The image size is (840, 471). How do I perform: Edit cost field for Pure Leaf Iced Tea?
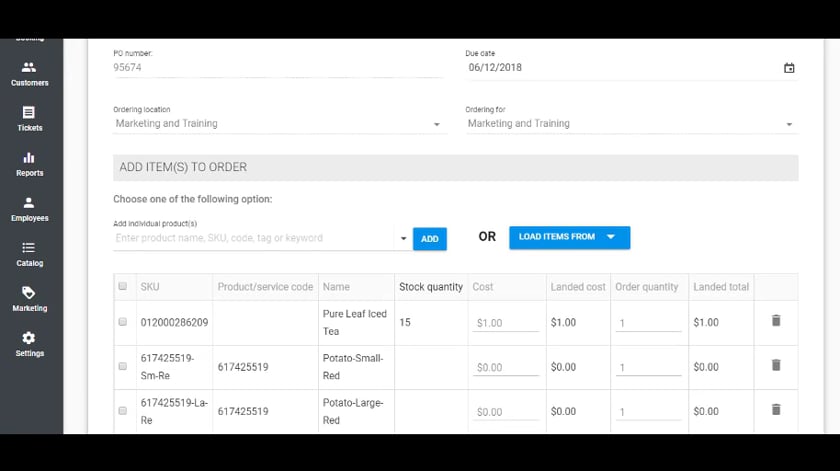pyautogui.click(x=505, y=323)
